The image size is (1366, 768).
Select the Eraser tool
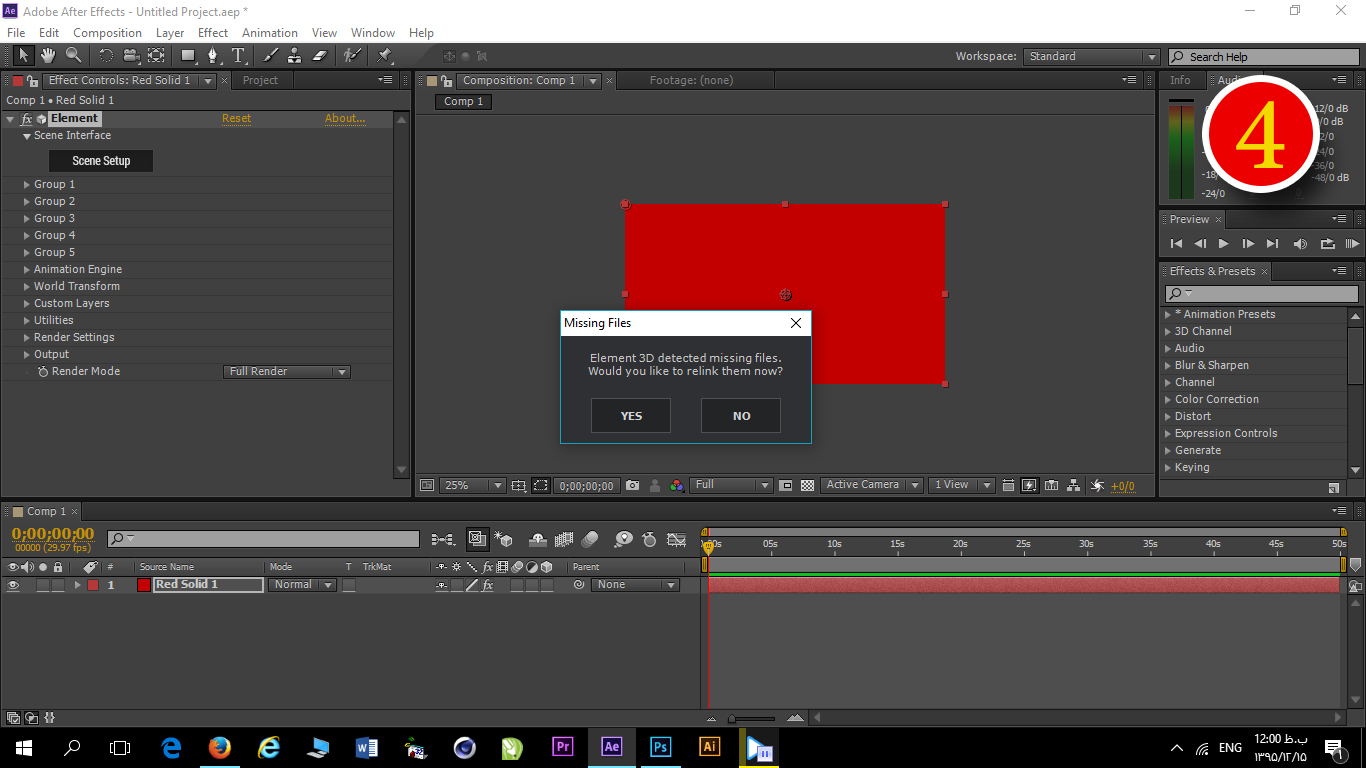click(x=320, y=56)
